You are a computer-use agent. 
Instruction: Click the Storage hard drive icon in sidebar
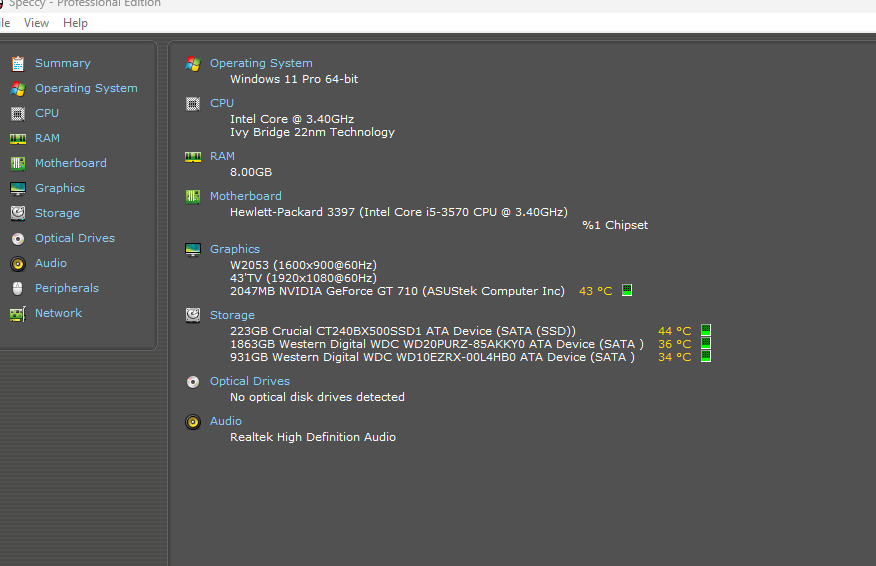click(18, 213)
